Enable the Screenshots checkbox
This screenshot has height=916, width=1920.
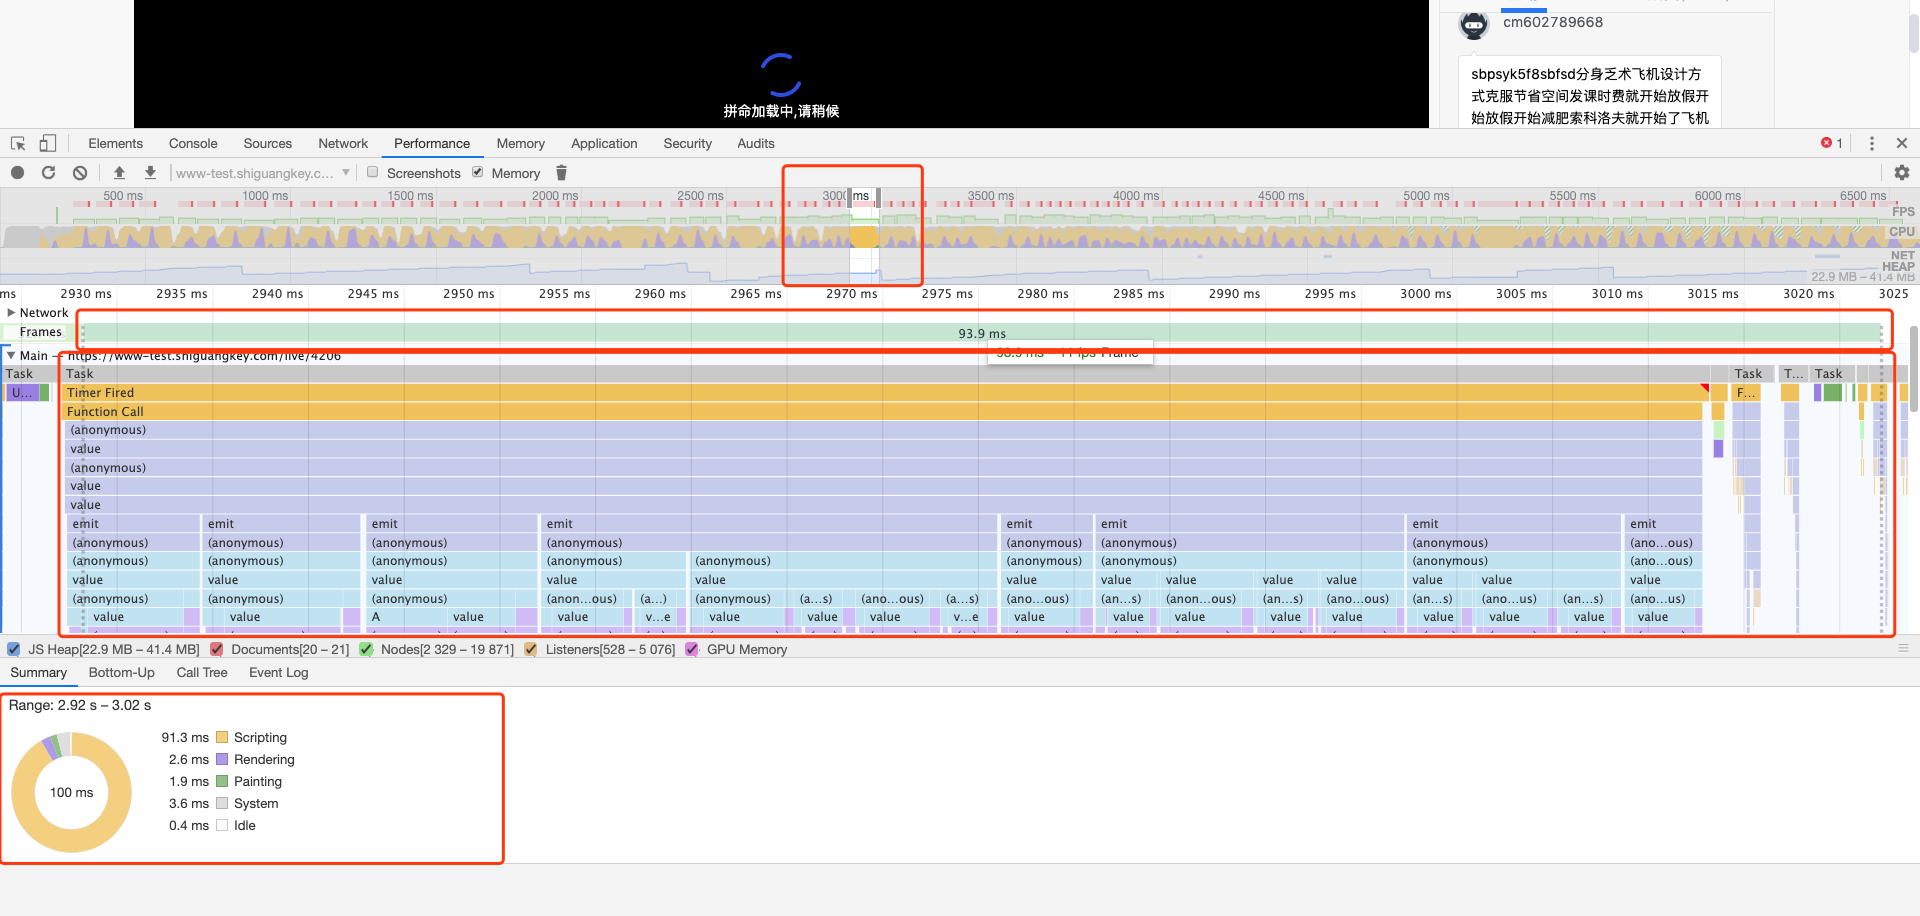373,172
